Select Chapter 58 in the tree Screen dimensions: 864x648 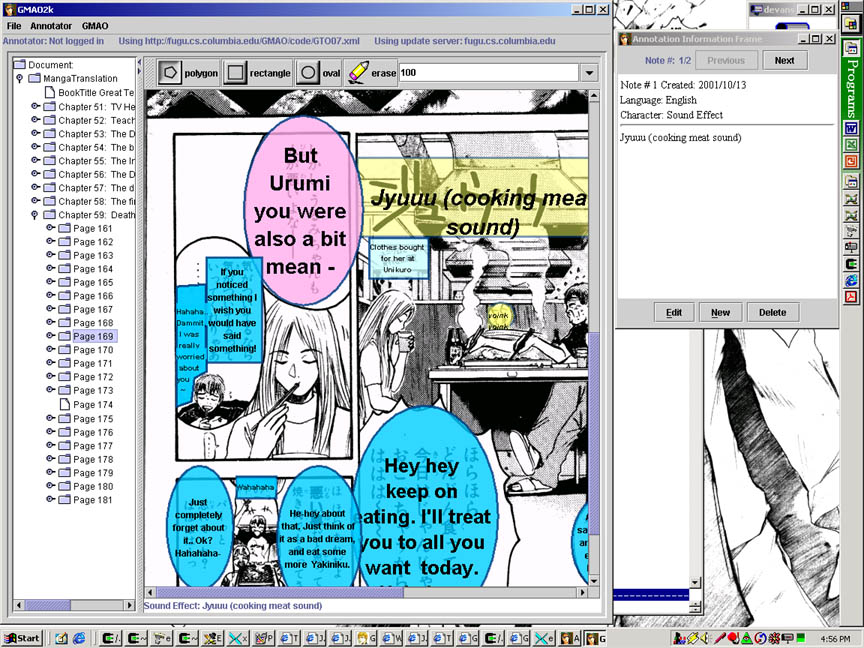pyautogui.click(x=89, y=201)
